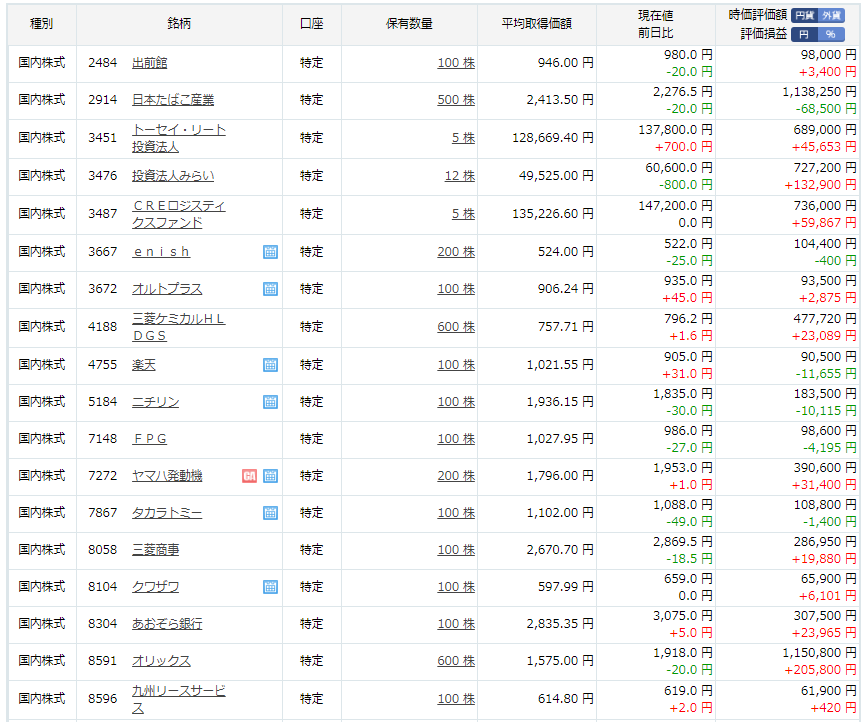Show profit/loss in 円
Screen dimensions: 863x722
pyautogui.click(x=805, y=34)
